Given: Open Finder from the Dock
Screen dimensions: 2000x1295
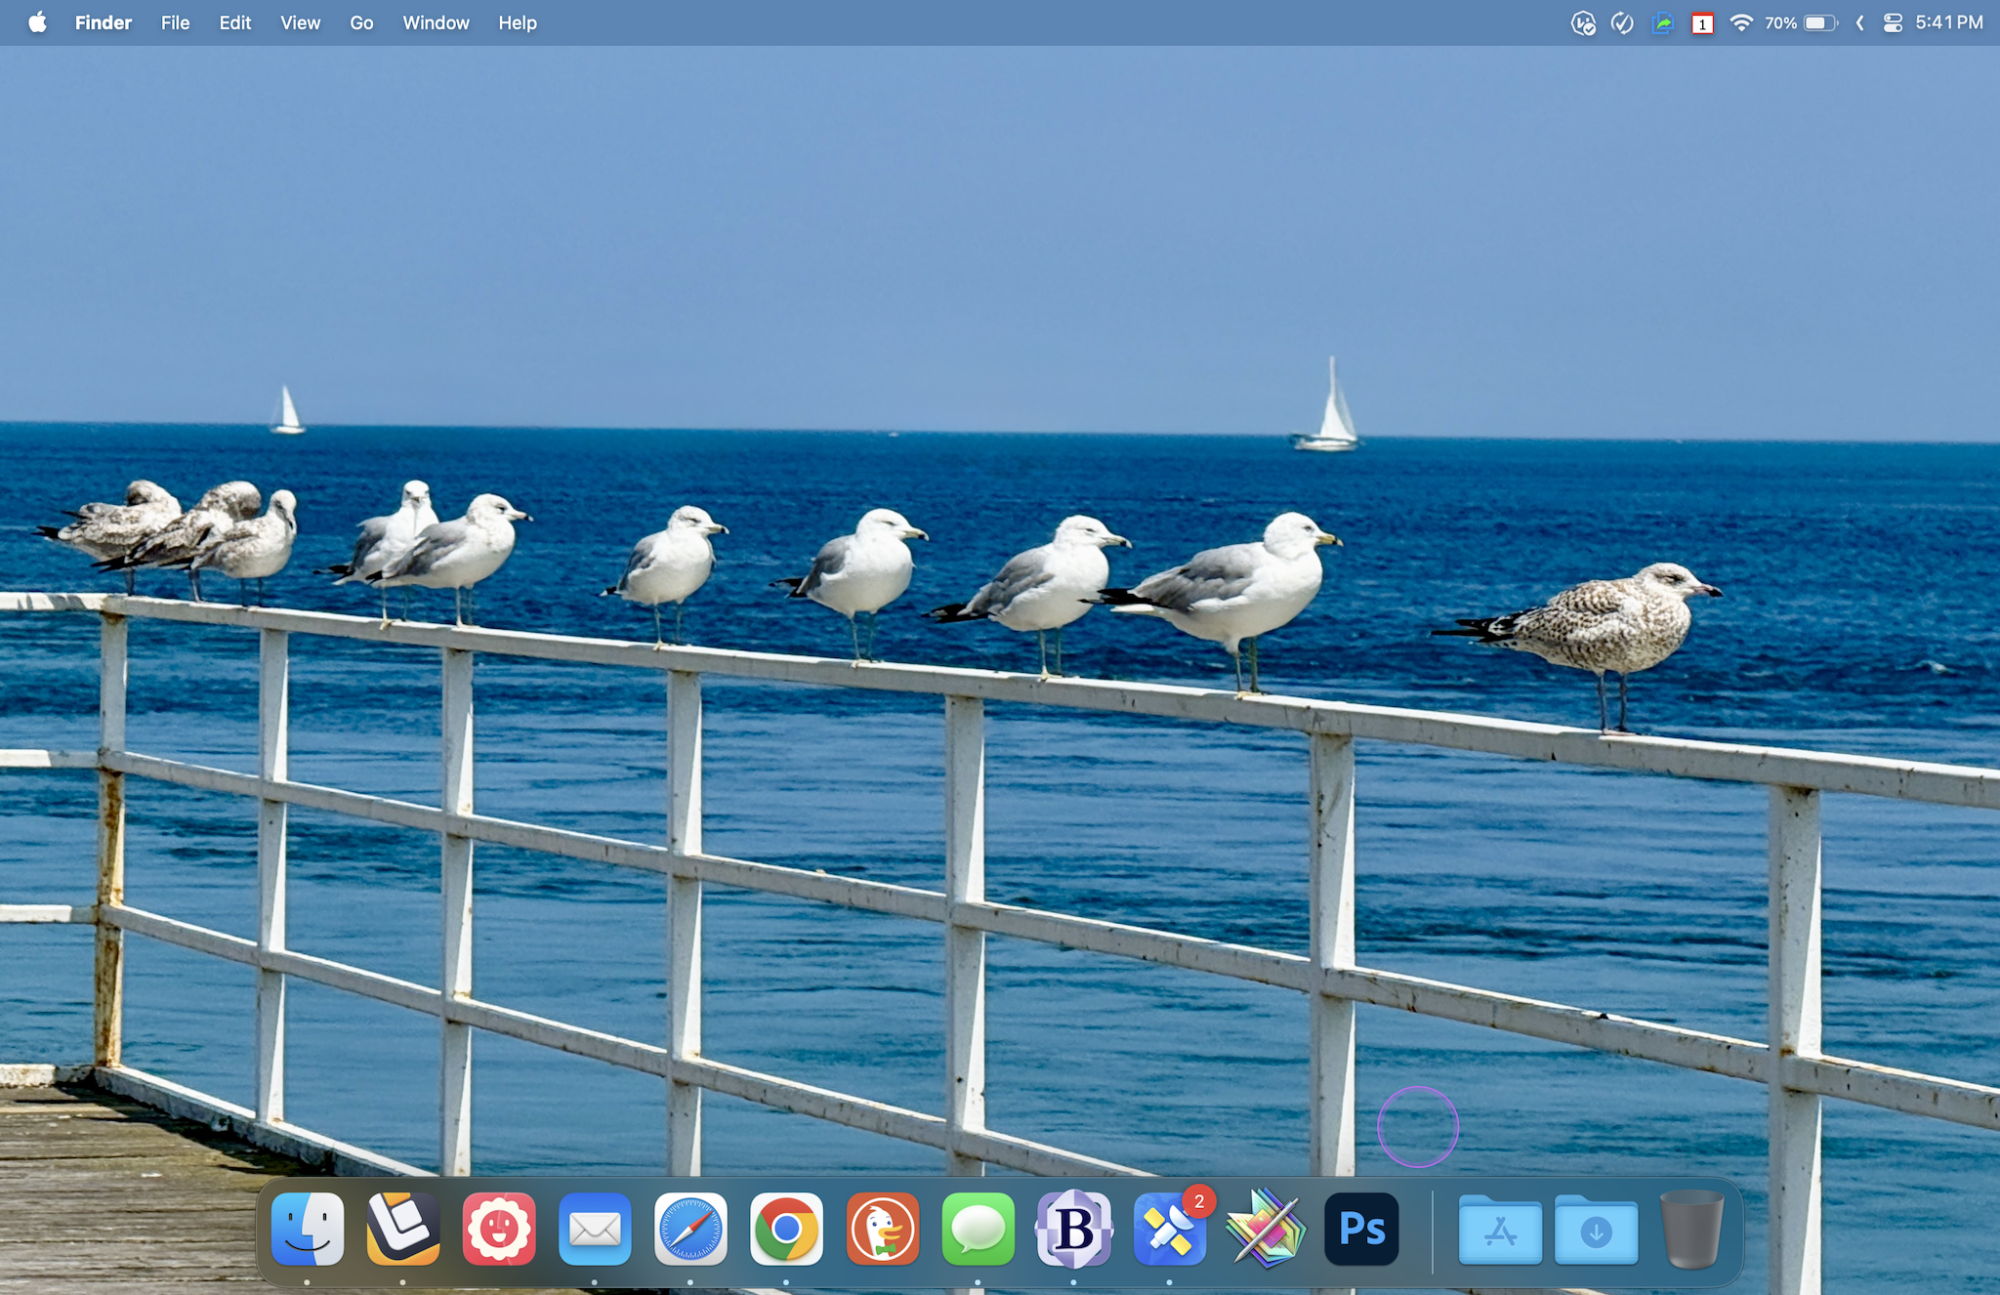Looking at the screenshot, I should [307, 1229].
